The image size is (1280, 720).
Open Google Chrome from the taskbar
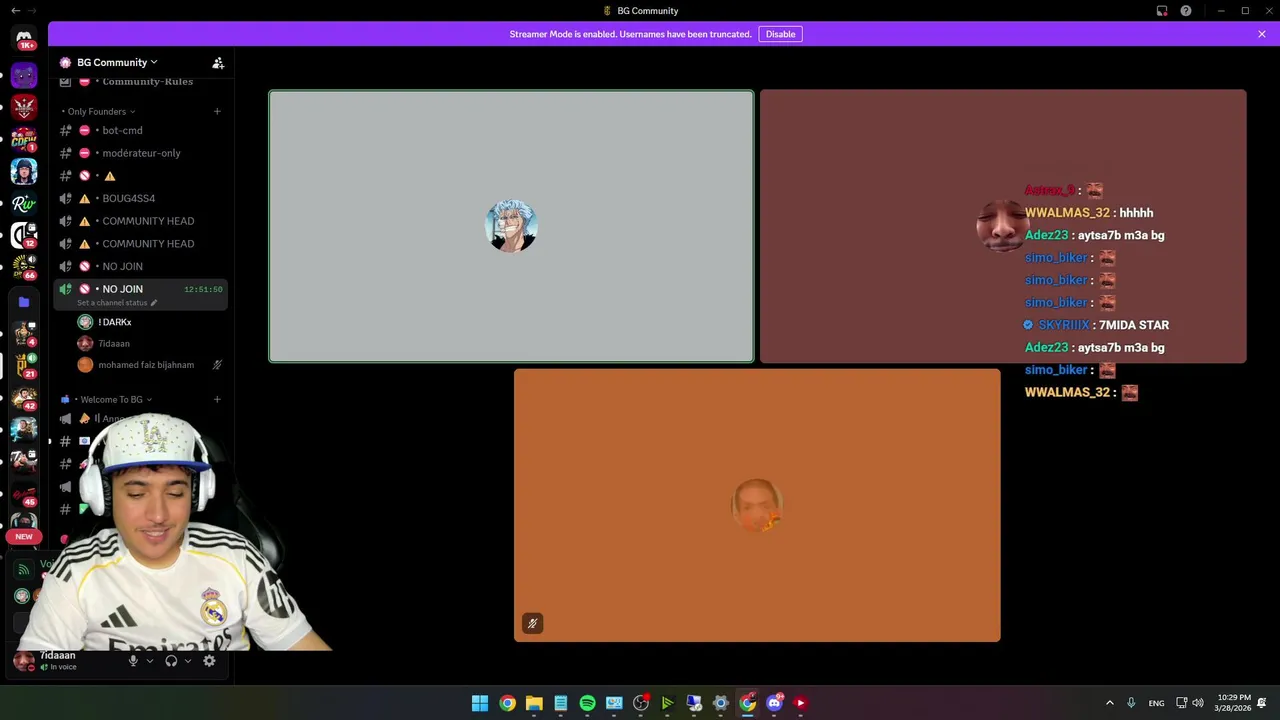[x=507, y=703]
